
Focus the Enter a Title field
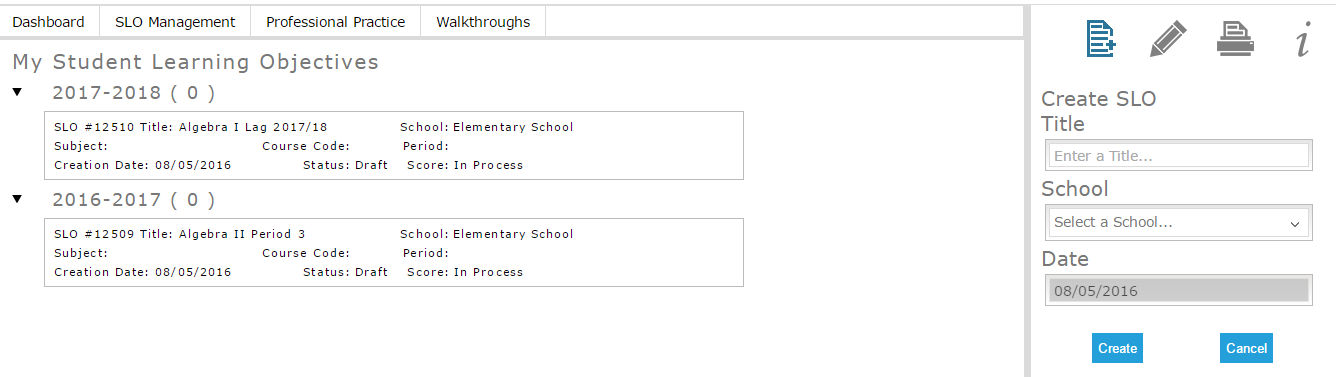1178,156
